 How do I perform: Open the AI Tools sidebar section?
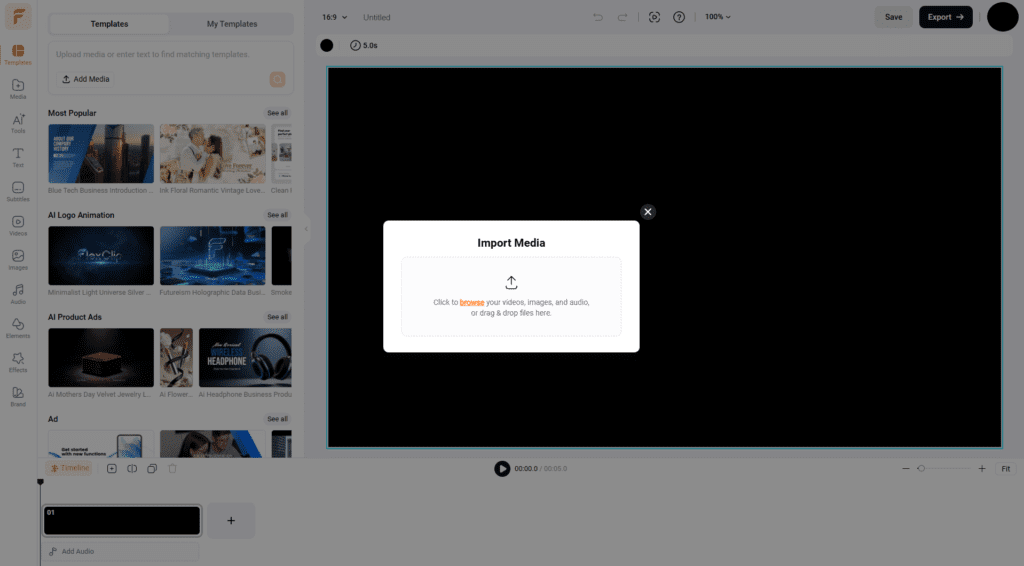point(18,123)
